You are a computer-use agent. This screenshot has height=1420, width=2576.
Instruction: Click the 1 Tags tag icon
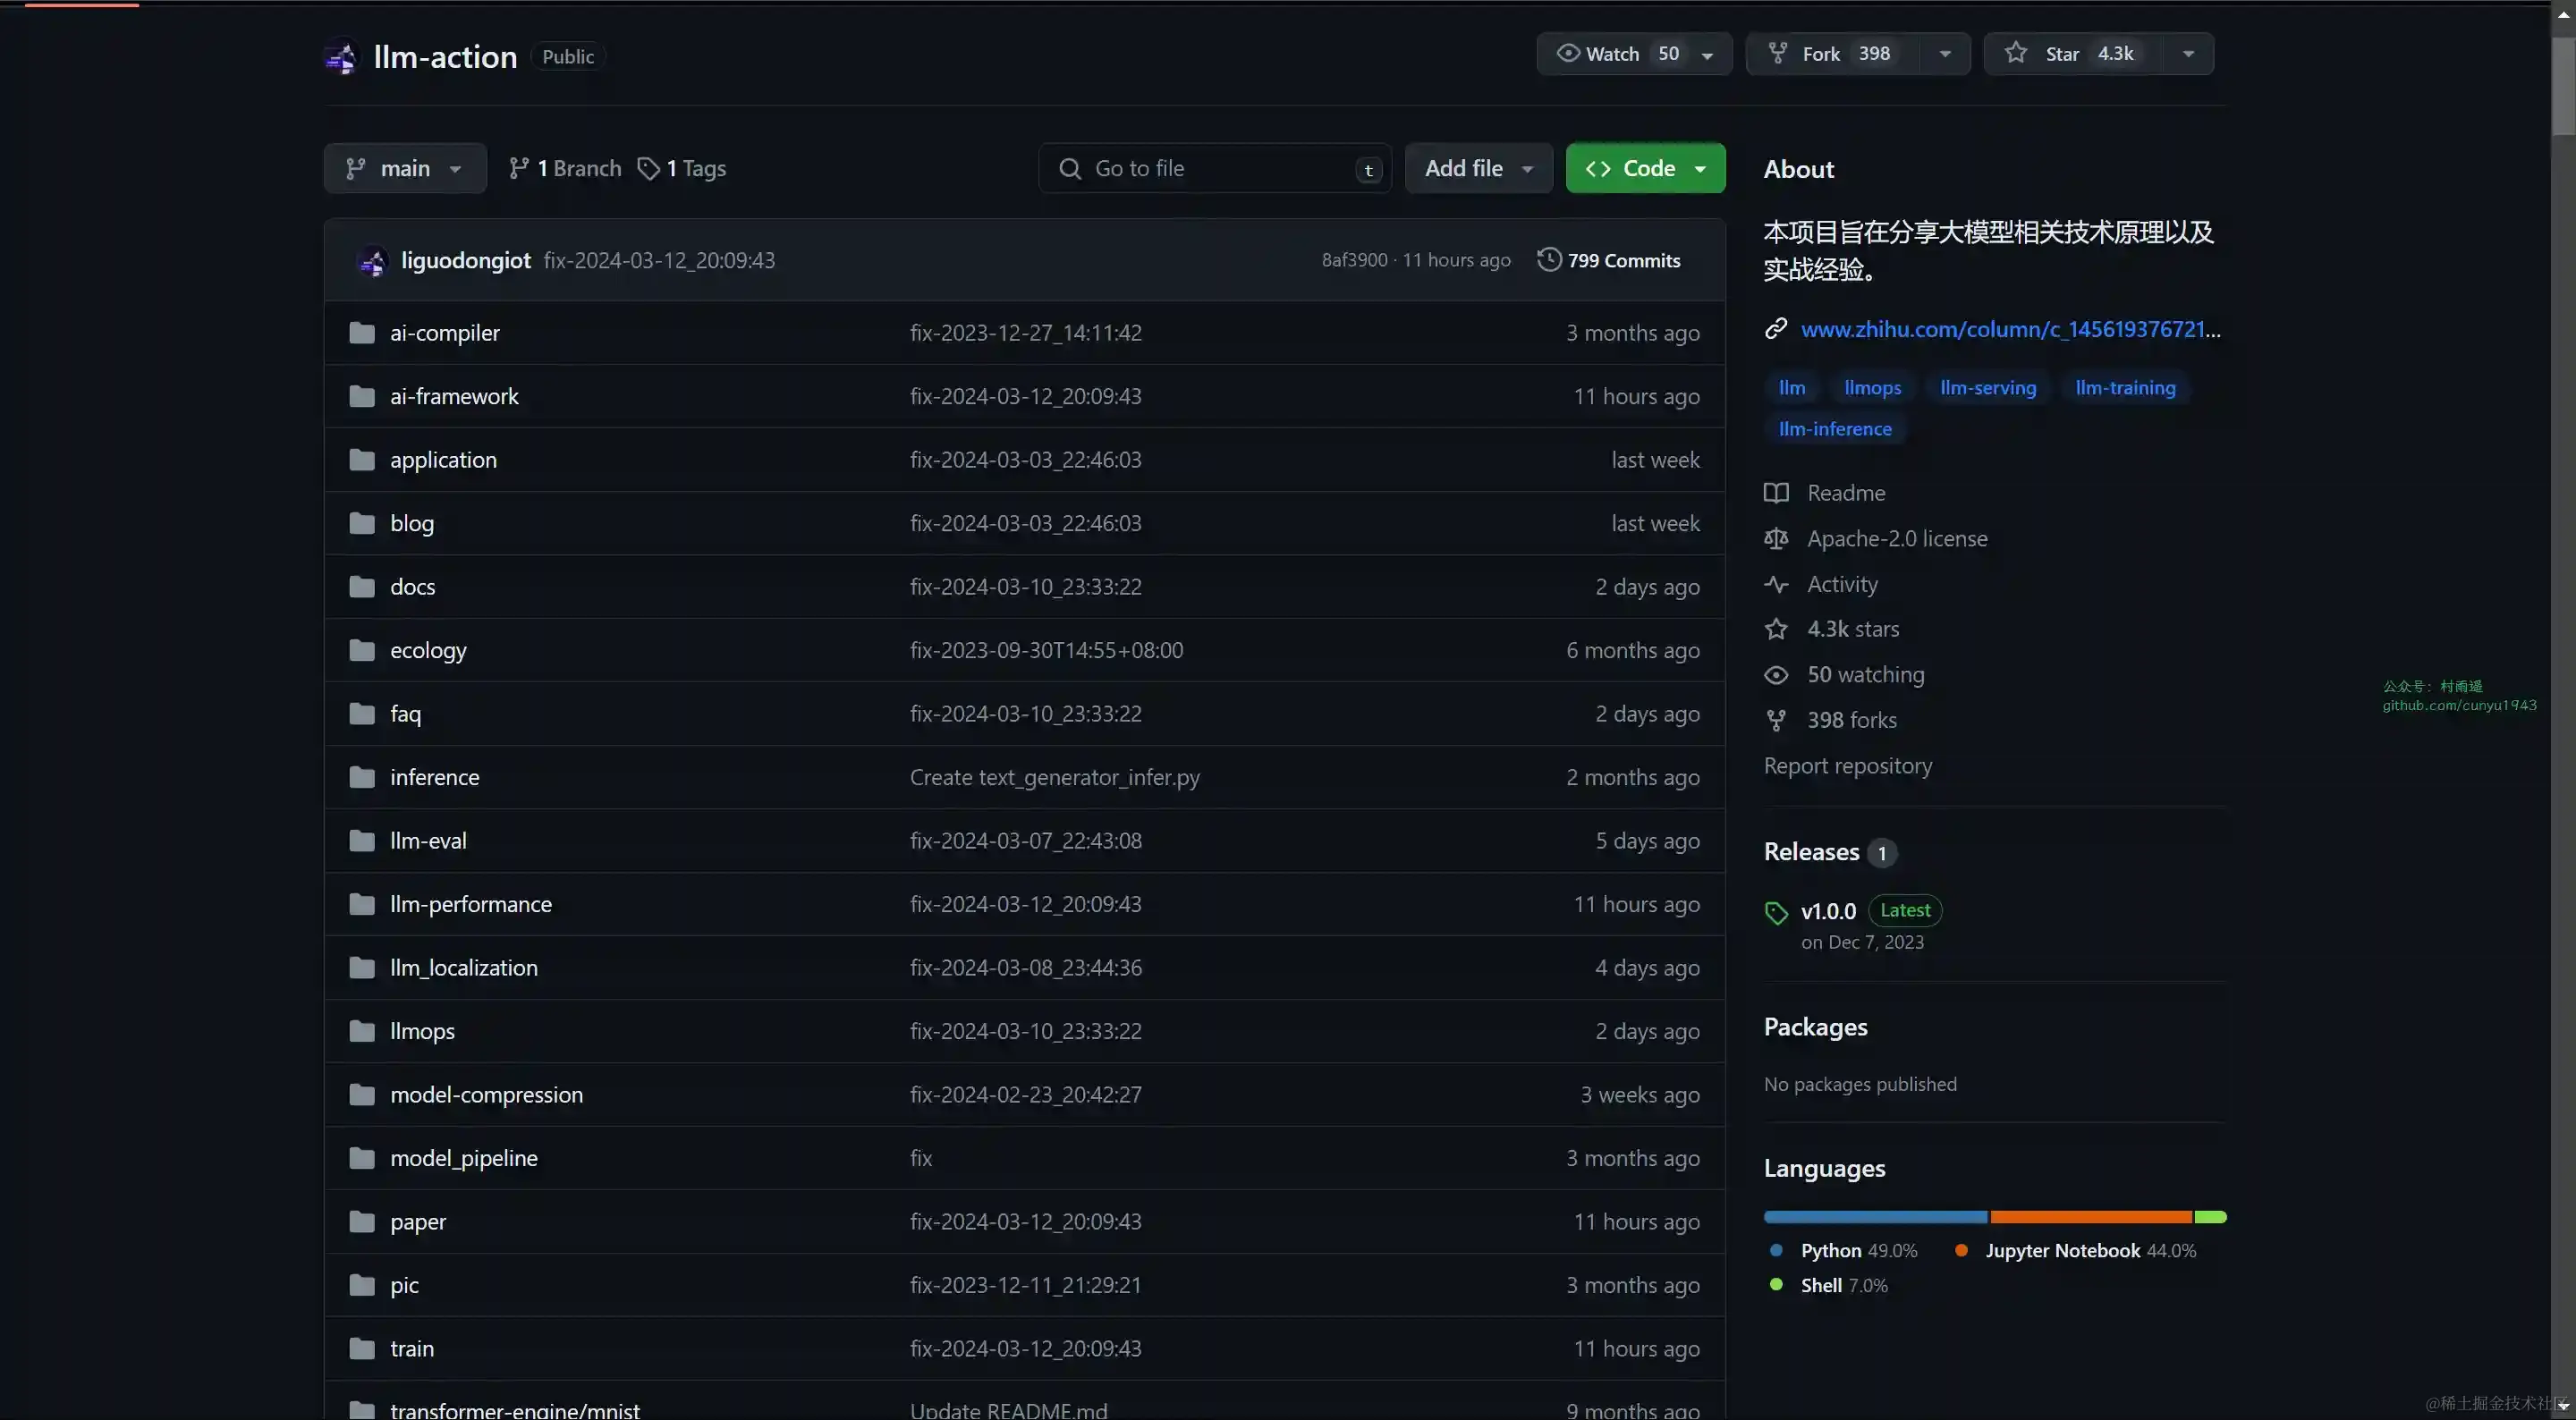pyautogui.click(x=649, y=168)
